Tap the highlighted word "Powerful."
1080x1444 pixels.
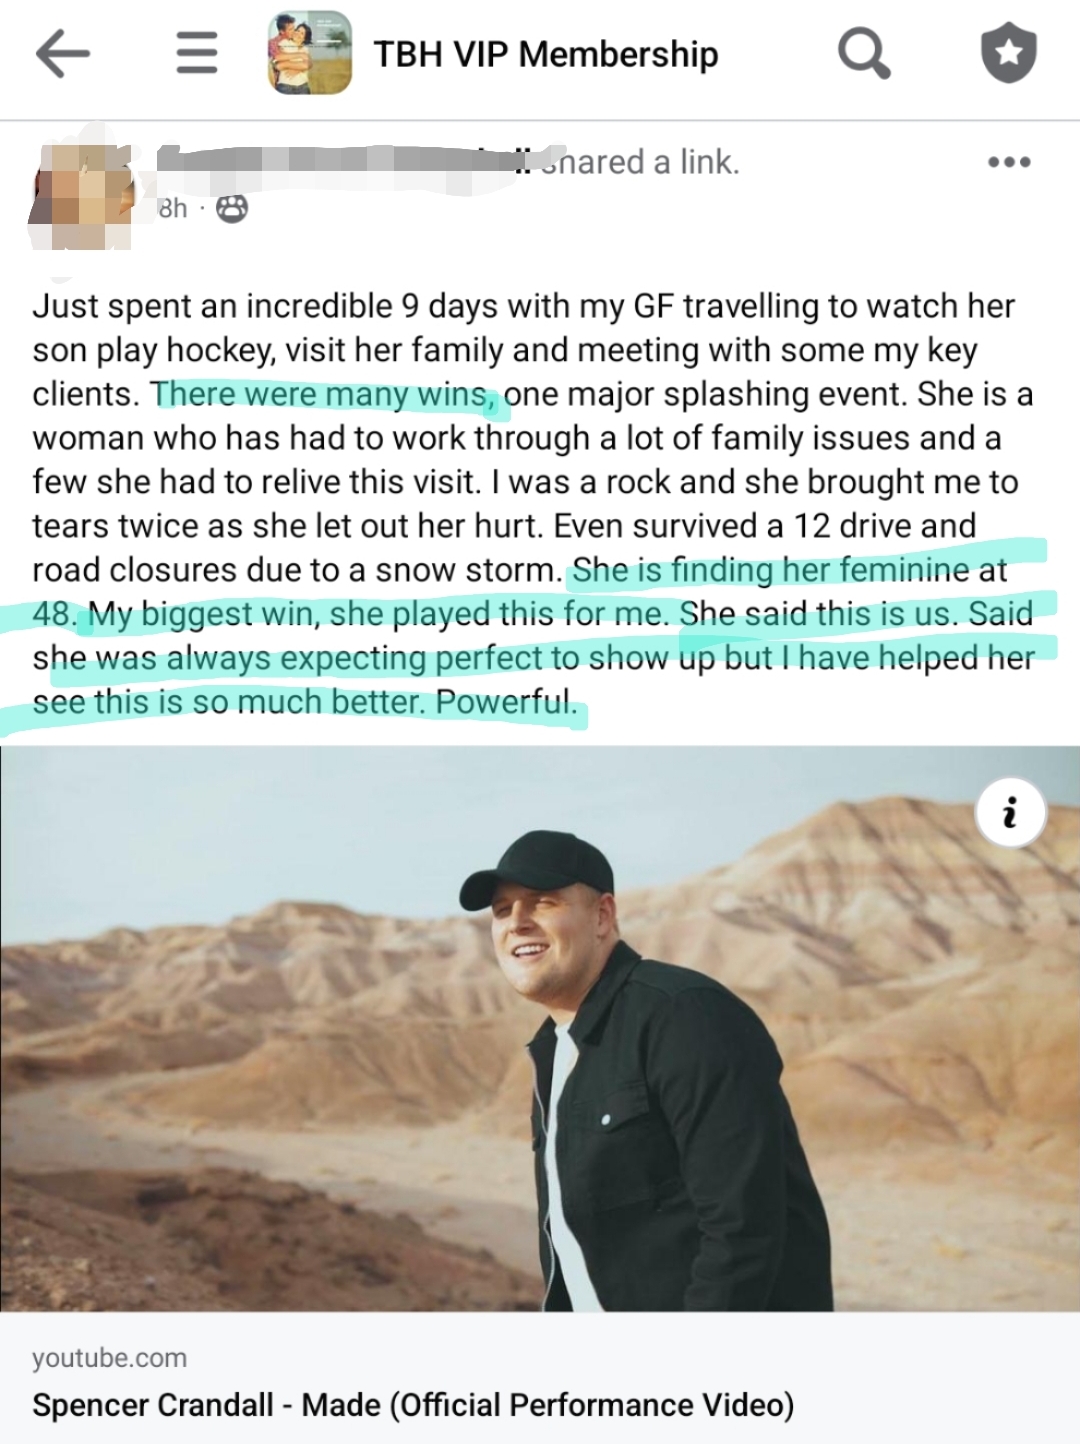coord(507,701)
